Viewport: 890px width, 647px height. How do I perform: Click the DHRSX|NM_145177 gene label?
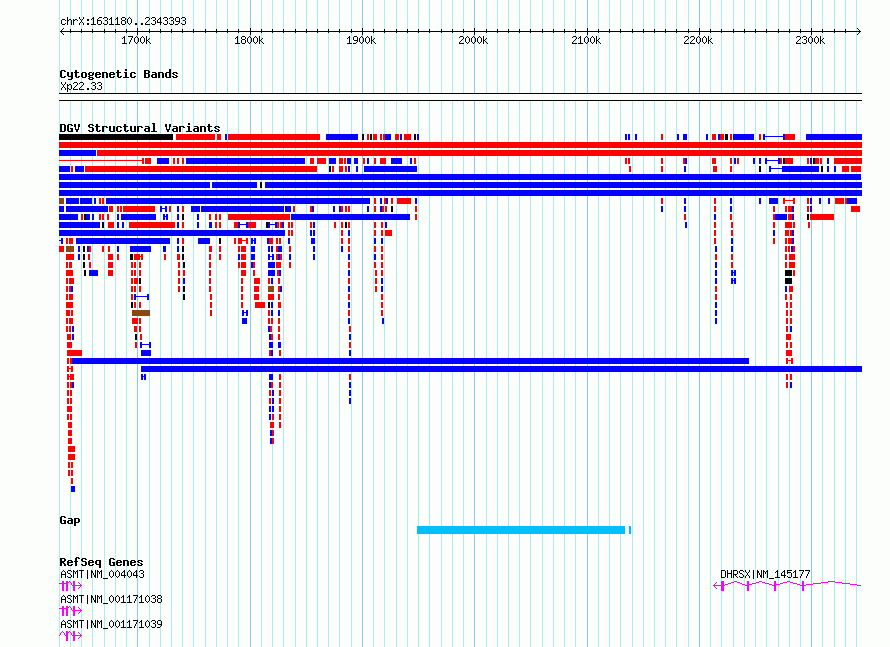(x=765, y=574)
